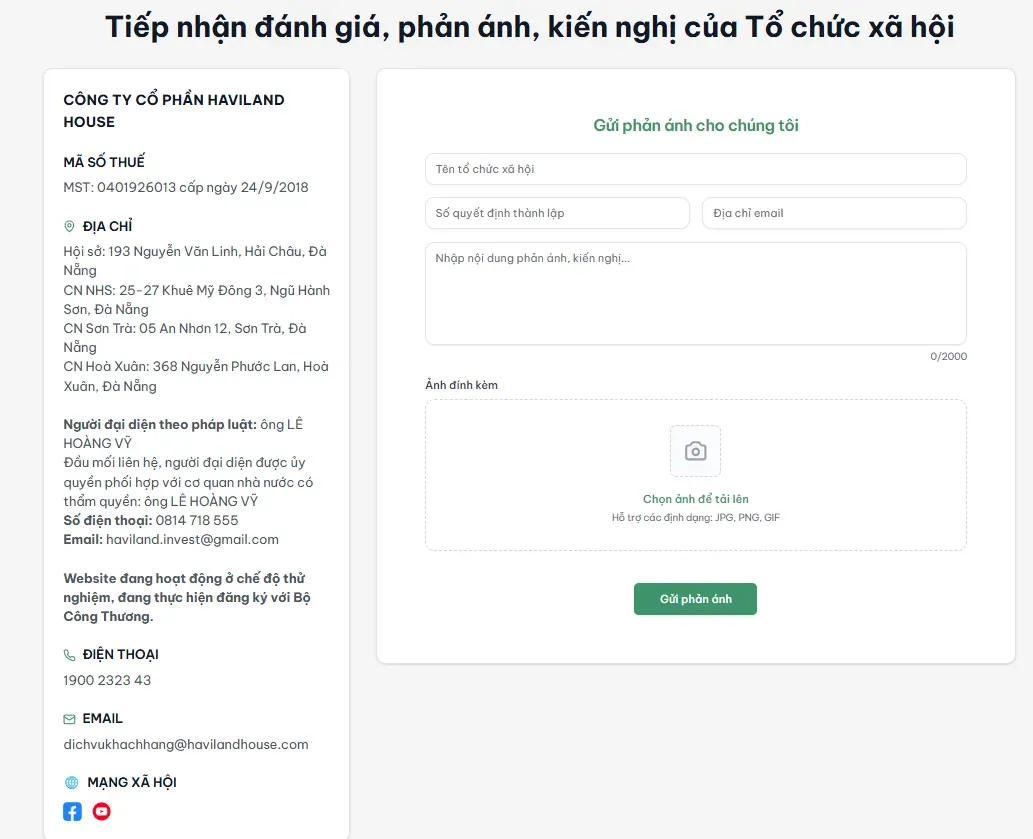The height and width of the screenshot is (839, 1033).
Task: Click the camera upload icon
Action: click(695, 451)
